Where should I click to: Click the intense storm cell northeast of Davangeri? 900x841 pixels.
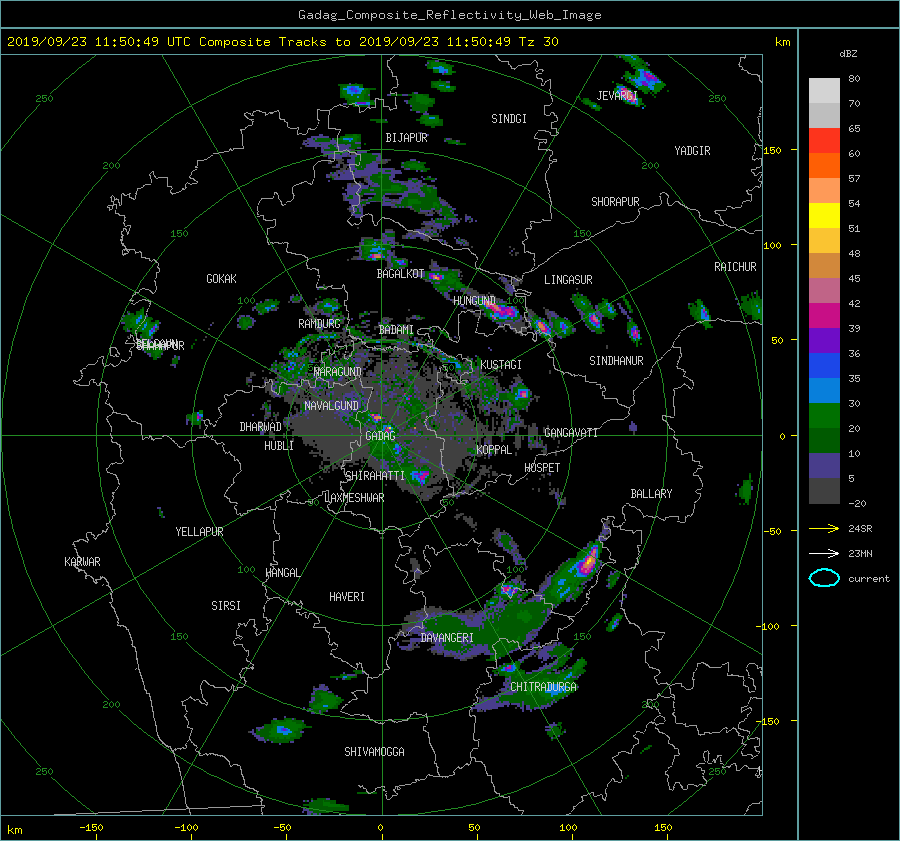click(x=587, y=563)
